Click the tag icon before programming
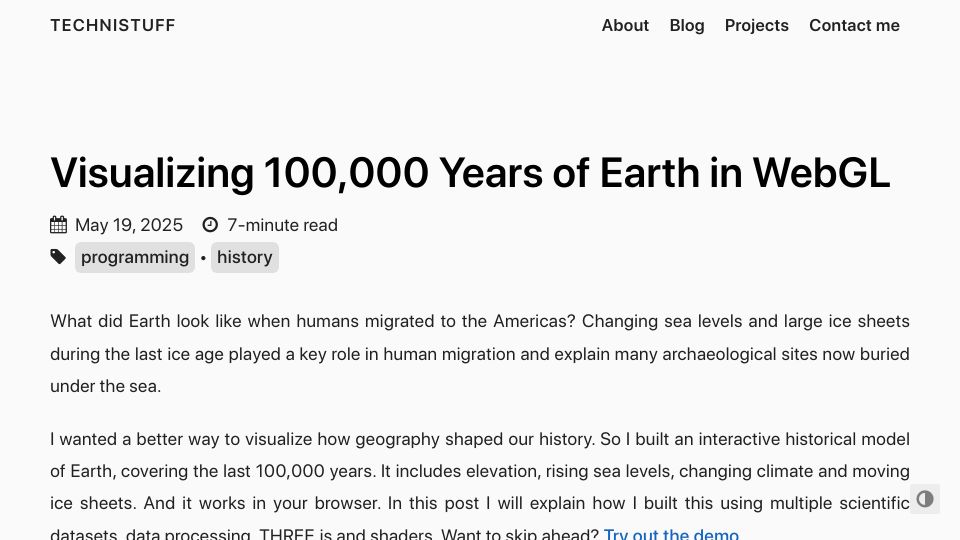This screenshot has width=960, height=540. click(58, 257)
